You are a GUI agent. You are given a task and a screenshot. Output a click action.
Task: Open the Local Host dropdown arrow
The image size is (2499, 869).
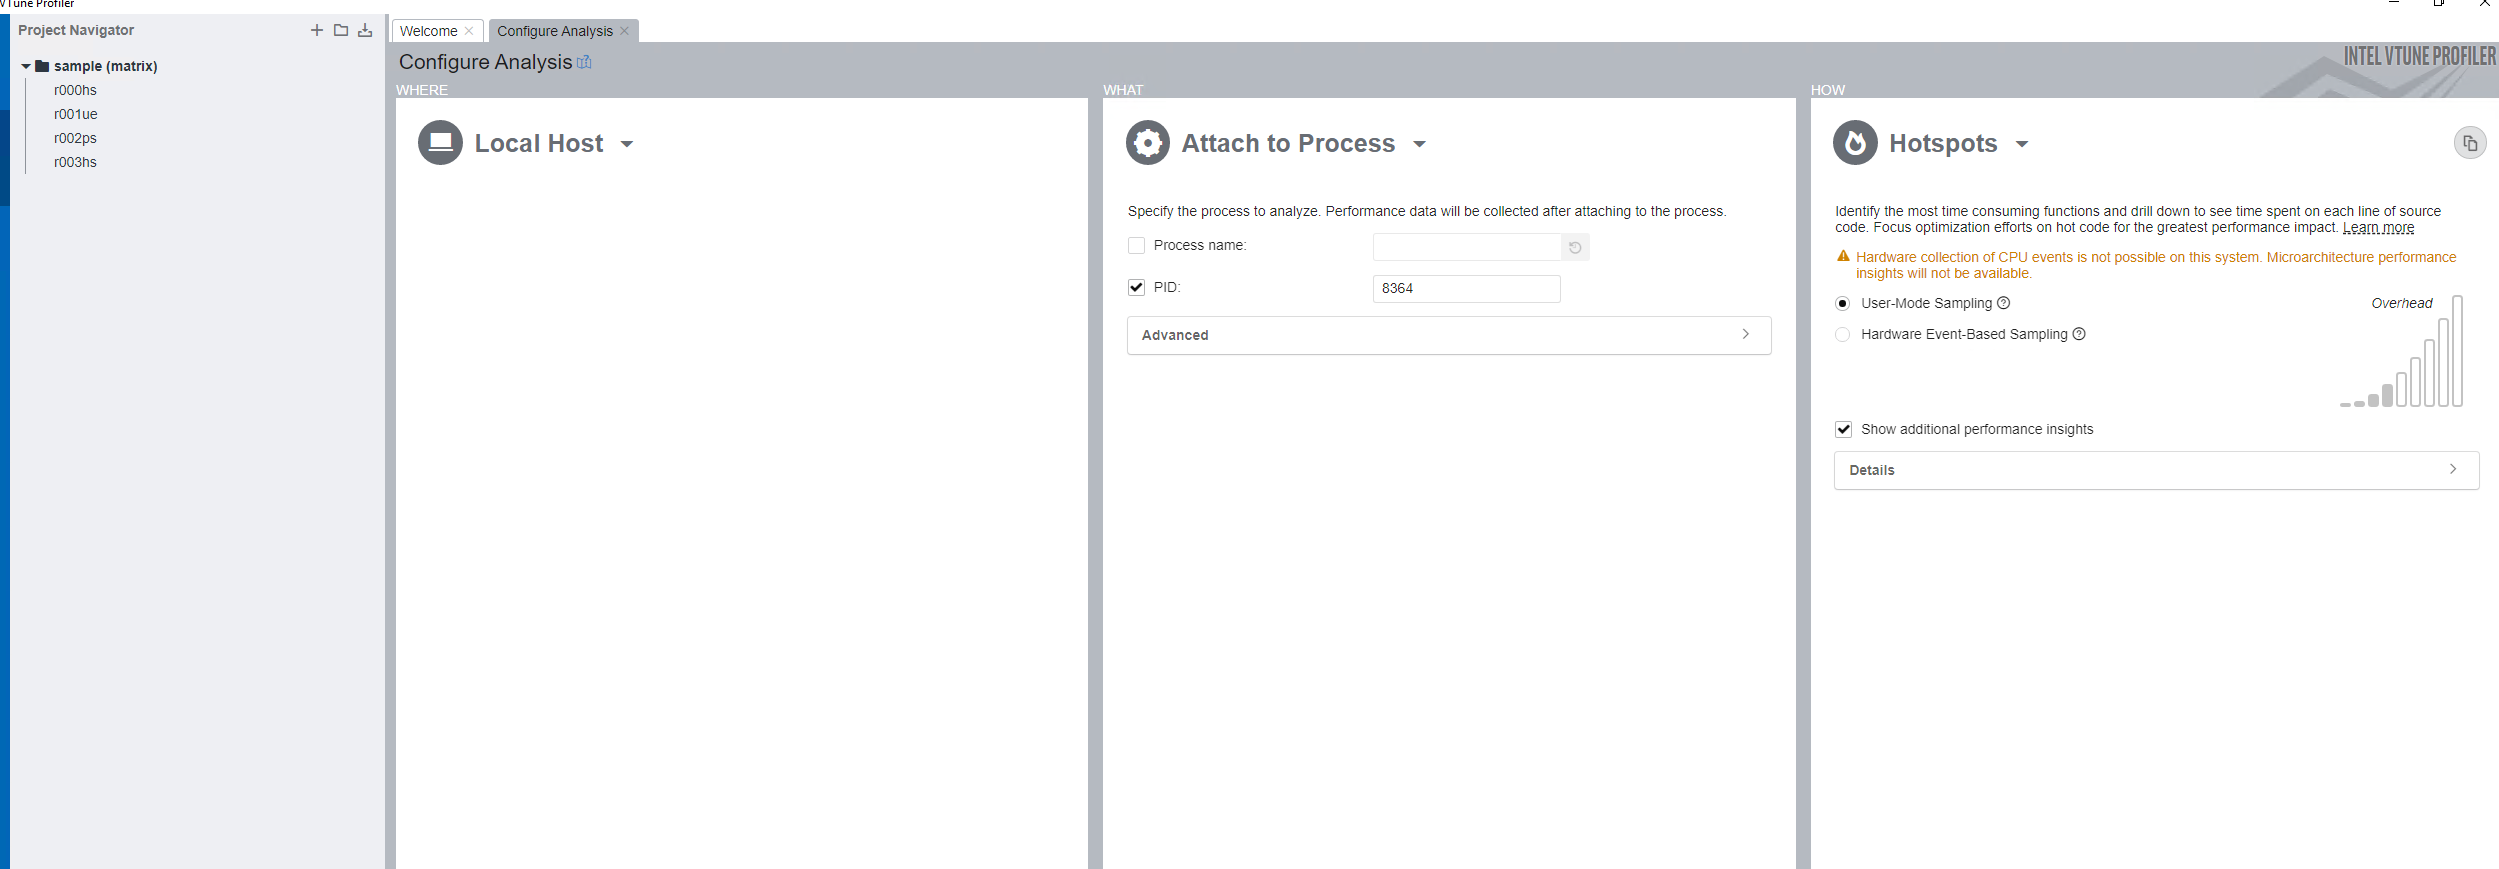click(627, 144)
